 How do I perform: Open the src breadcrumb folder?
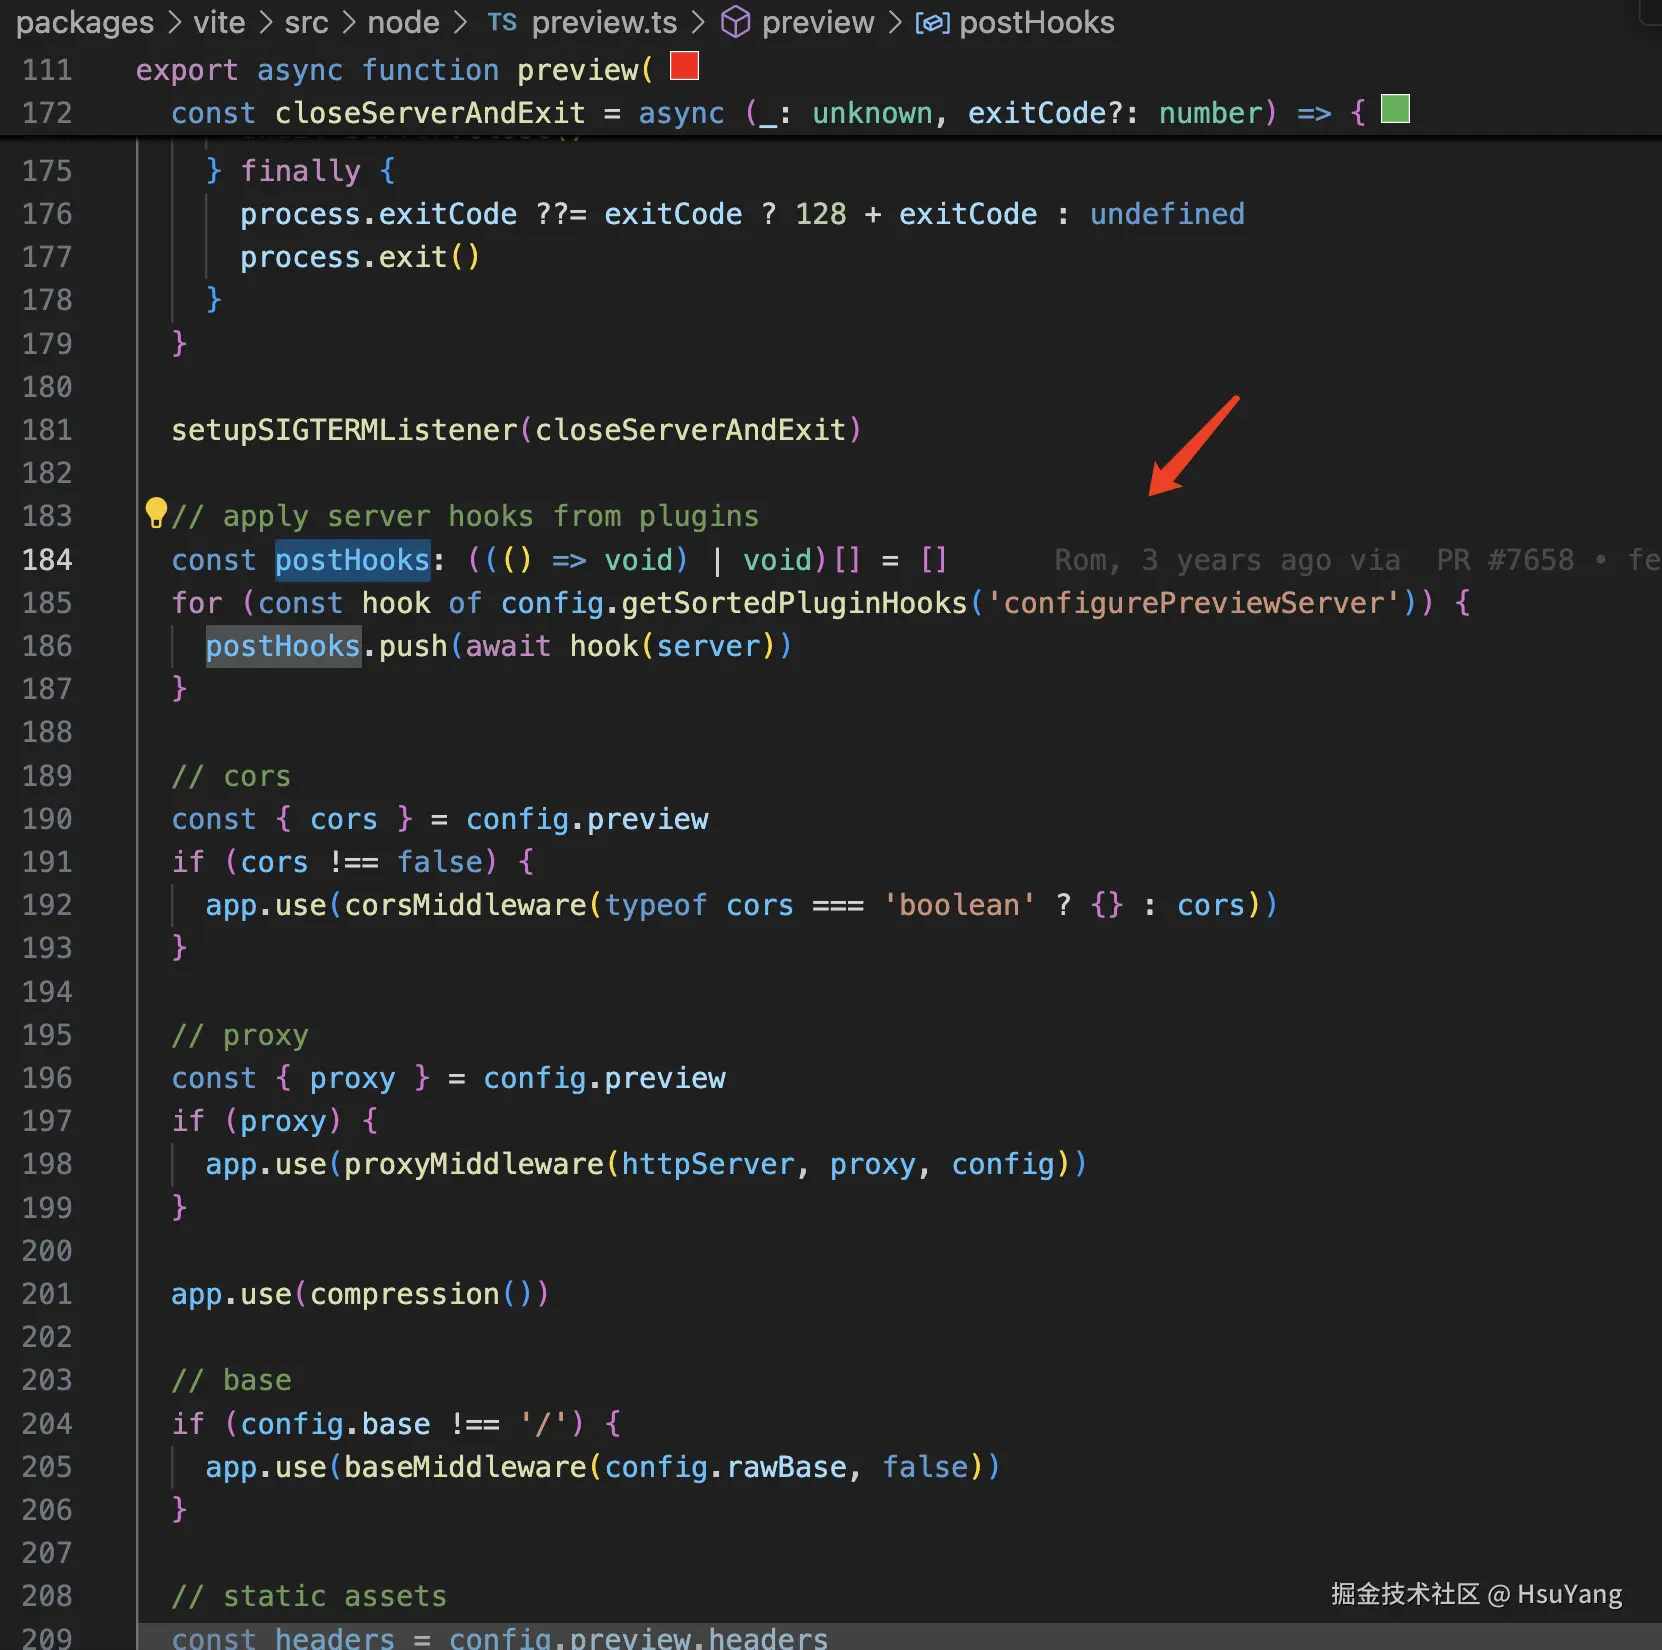pyautogui.click(x=306, y=22)
